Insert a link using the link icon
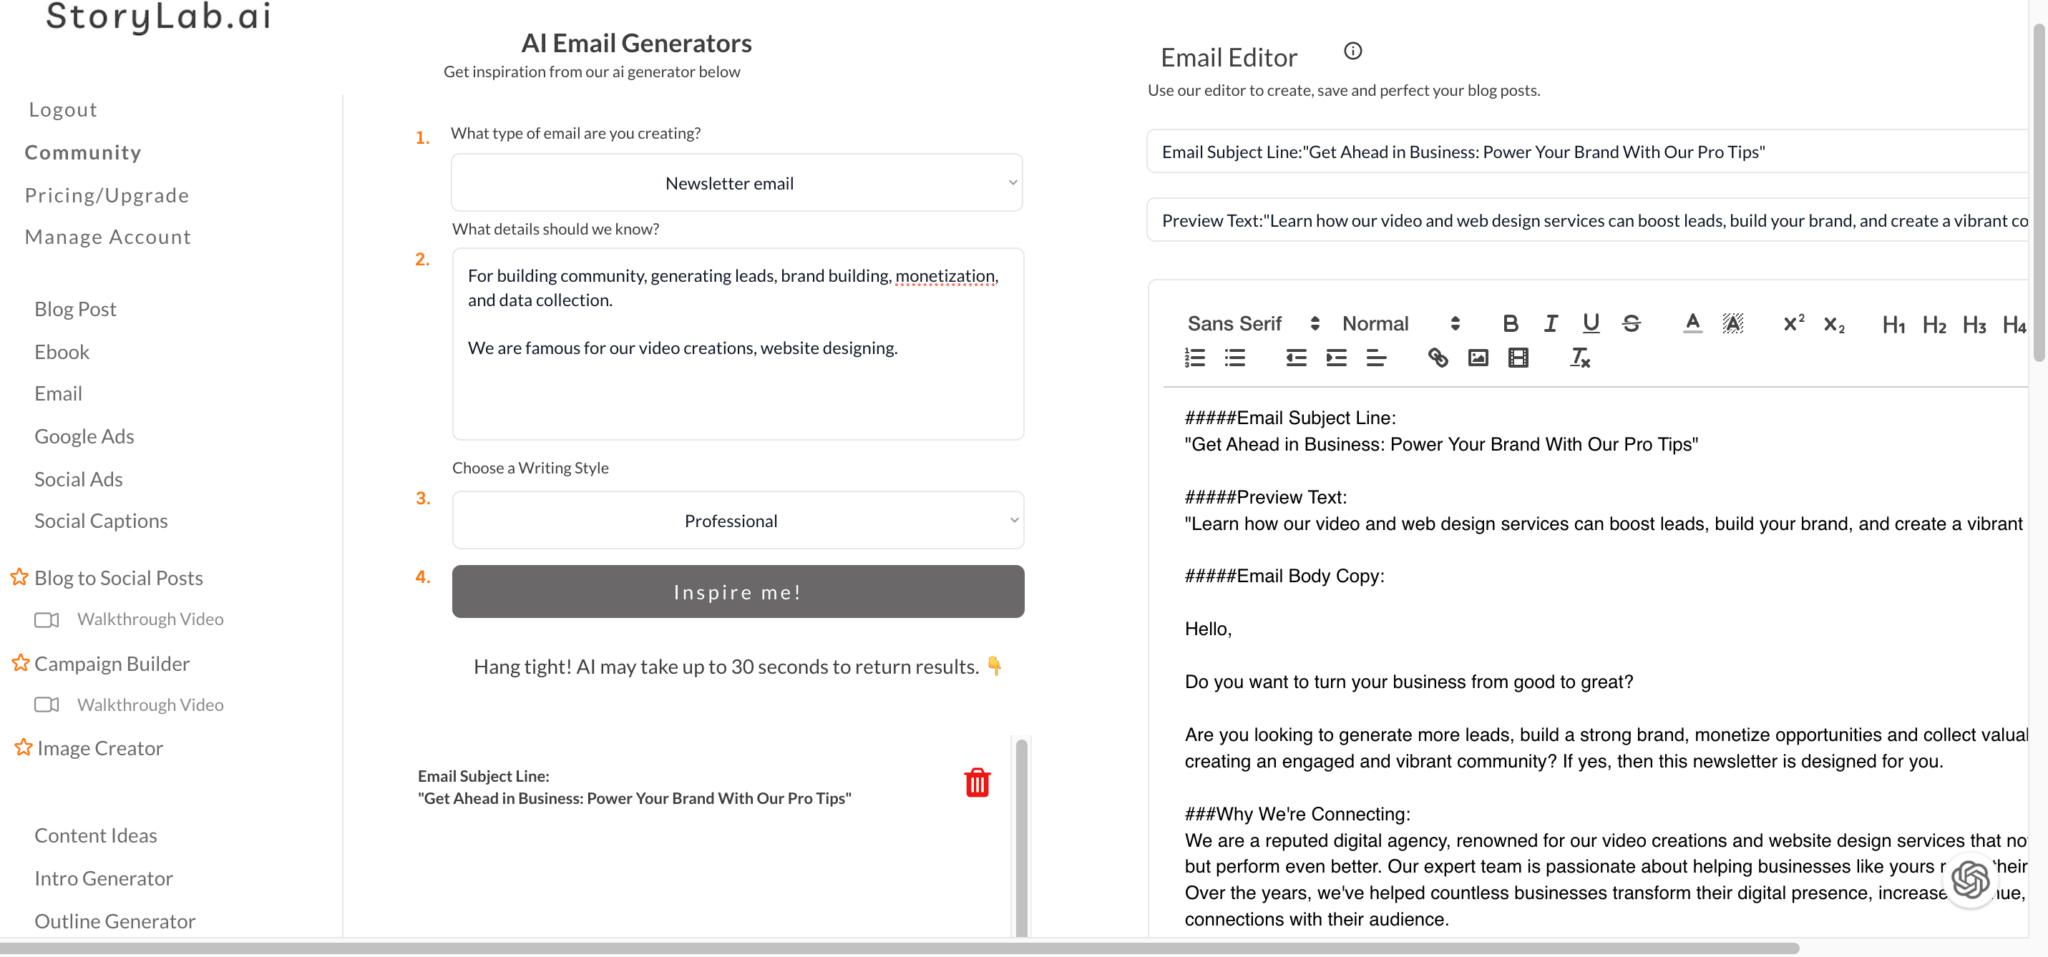 tap(1437, 358)
